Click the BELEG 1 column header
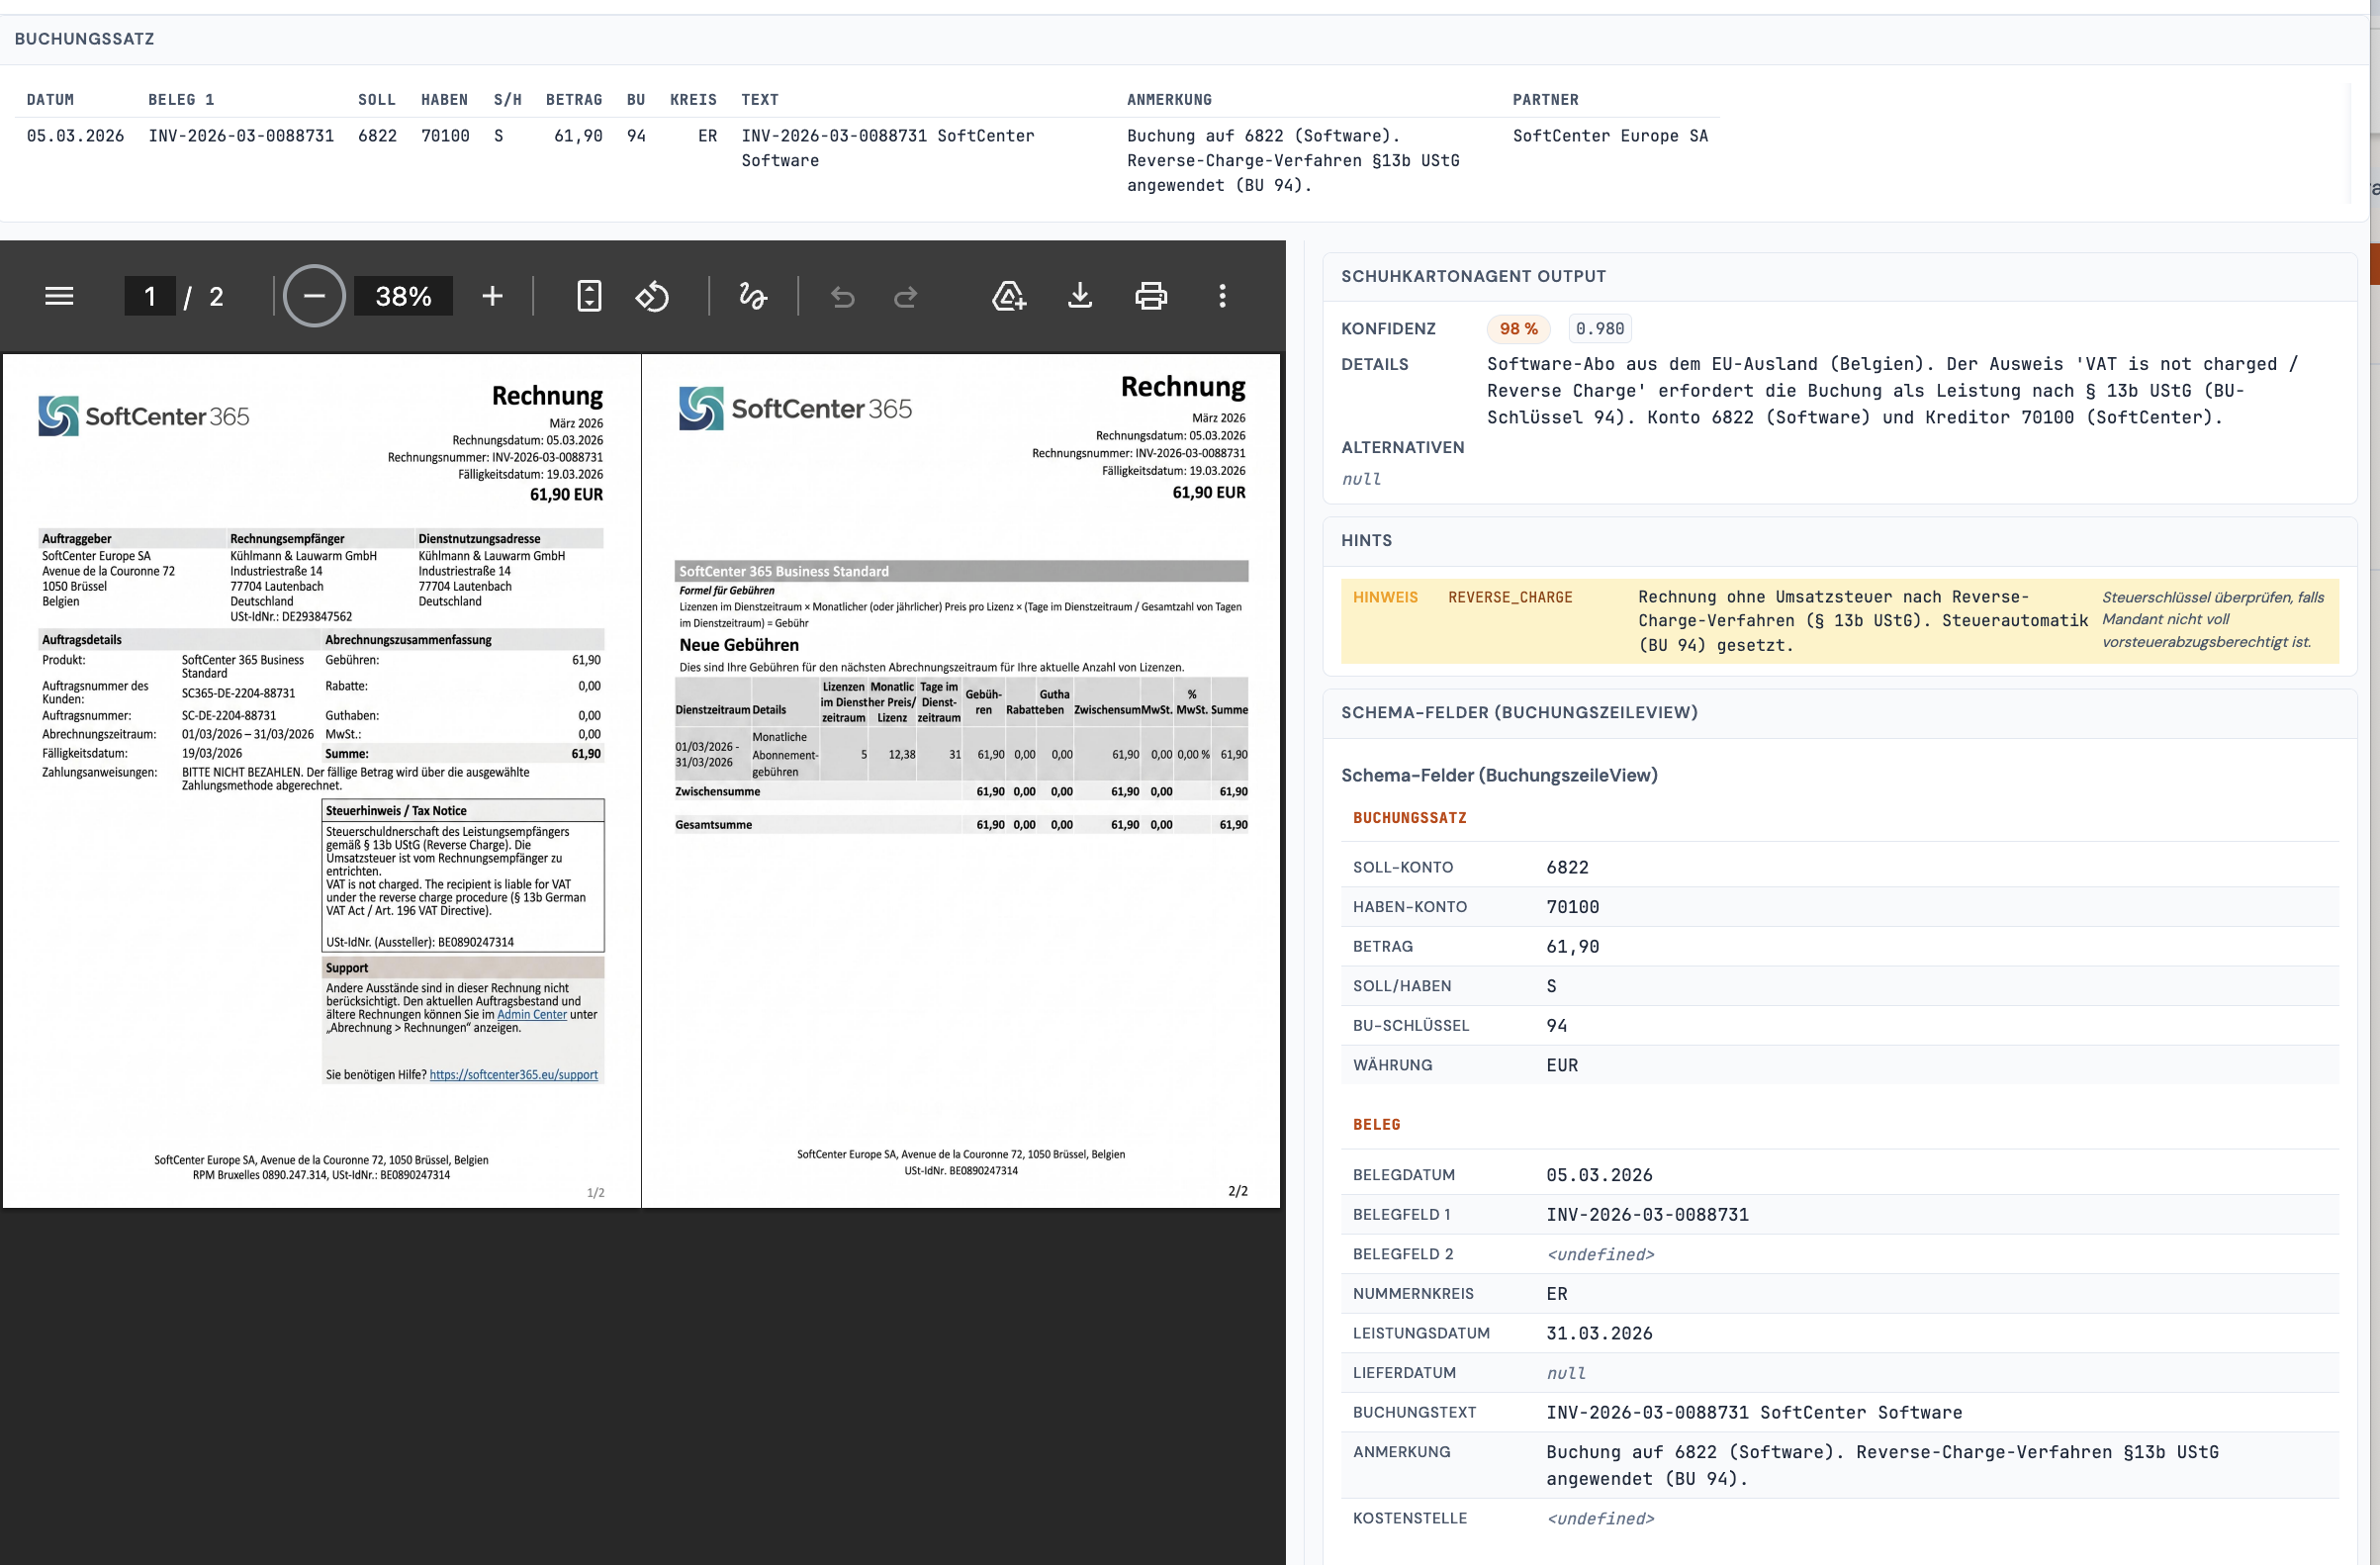This screenshot has width=2380, height=1565. 181,100
